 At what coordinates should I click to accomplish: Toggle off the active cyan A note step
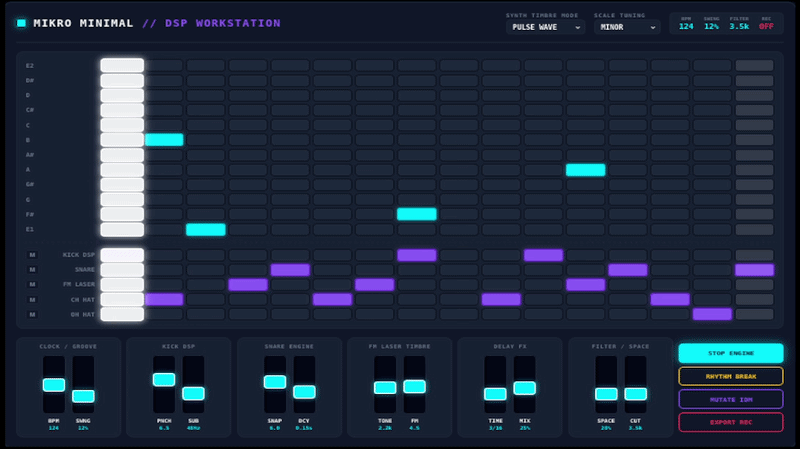pos(586,170)
